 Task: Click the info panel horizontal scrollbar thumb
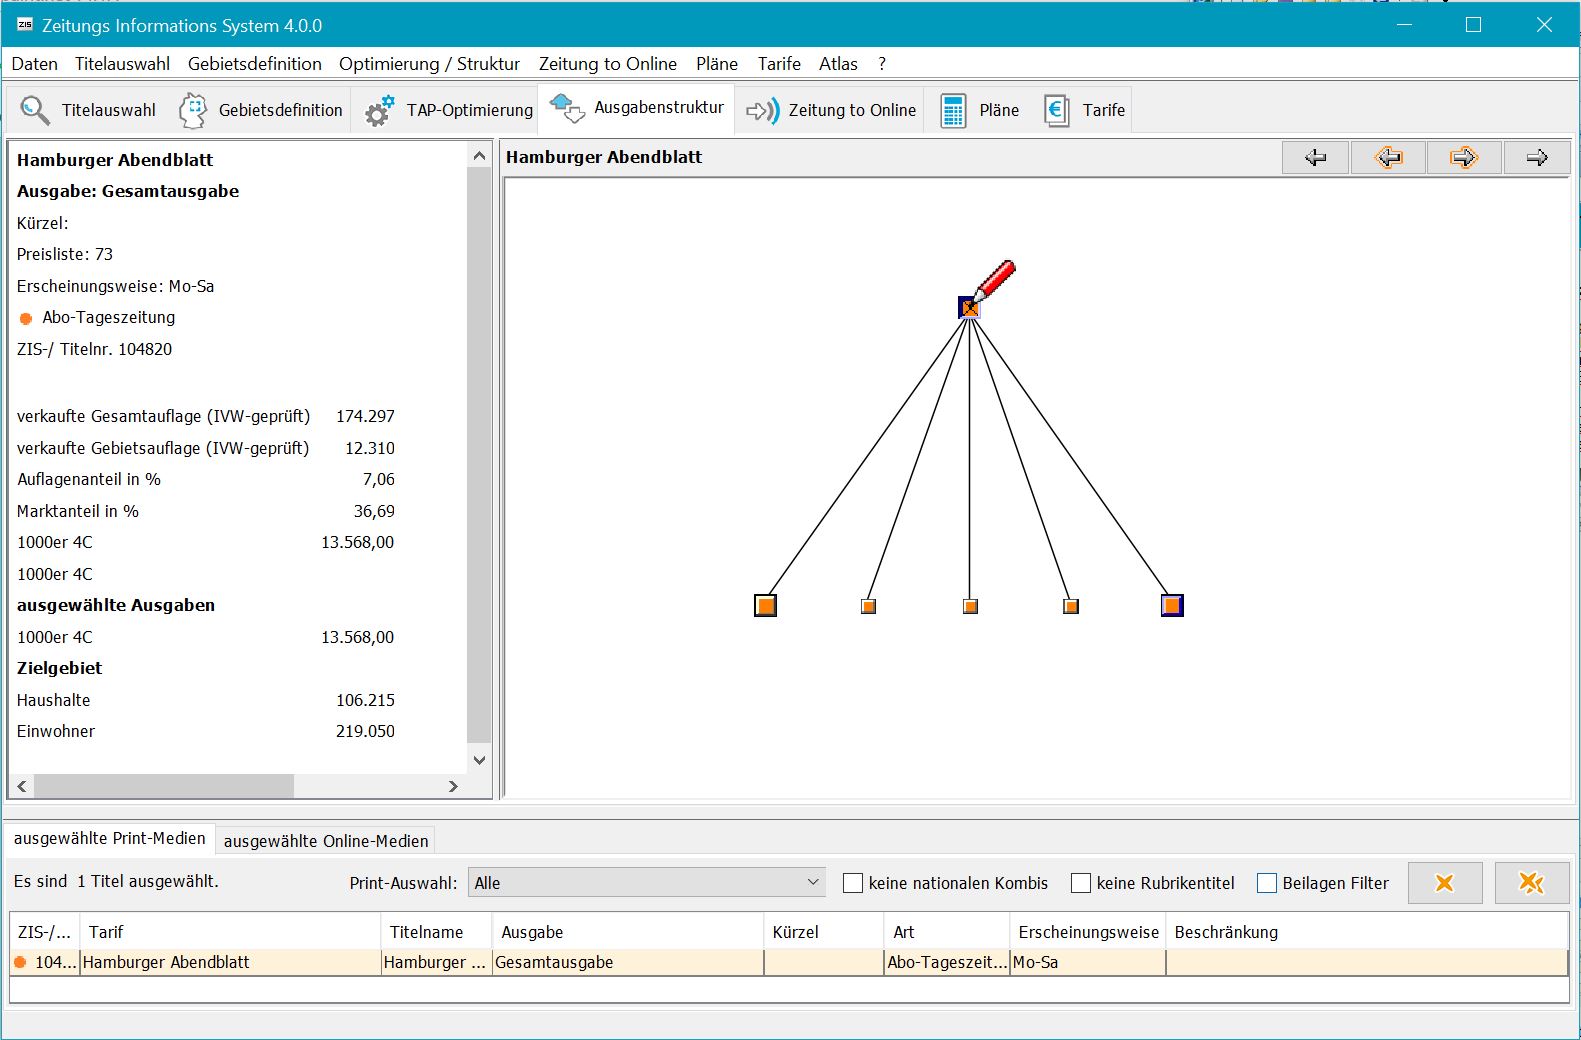pos(164,786)
